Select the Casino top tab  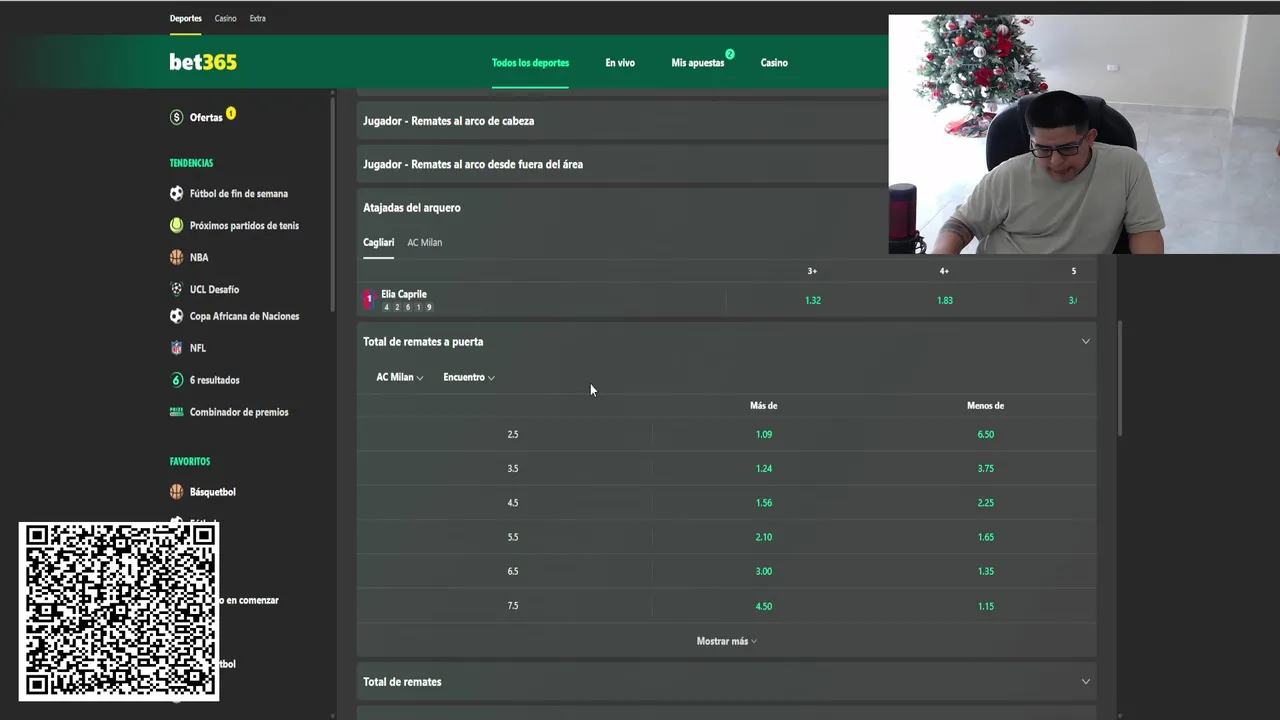pyautogui.click(x=226, y=18)
